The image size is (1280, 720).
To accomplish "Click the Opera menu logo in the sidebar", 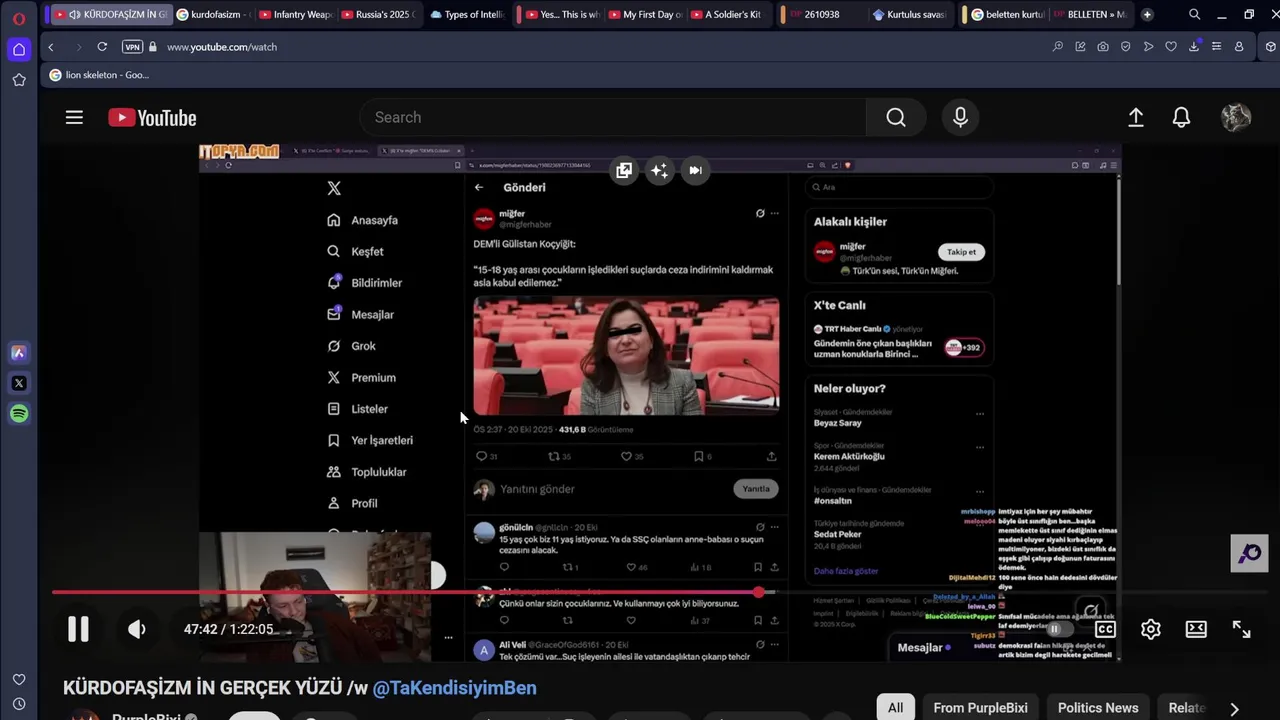I will [19, 18].
